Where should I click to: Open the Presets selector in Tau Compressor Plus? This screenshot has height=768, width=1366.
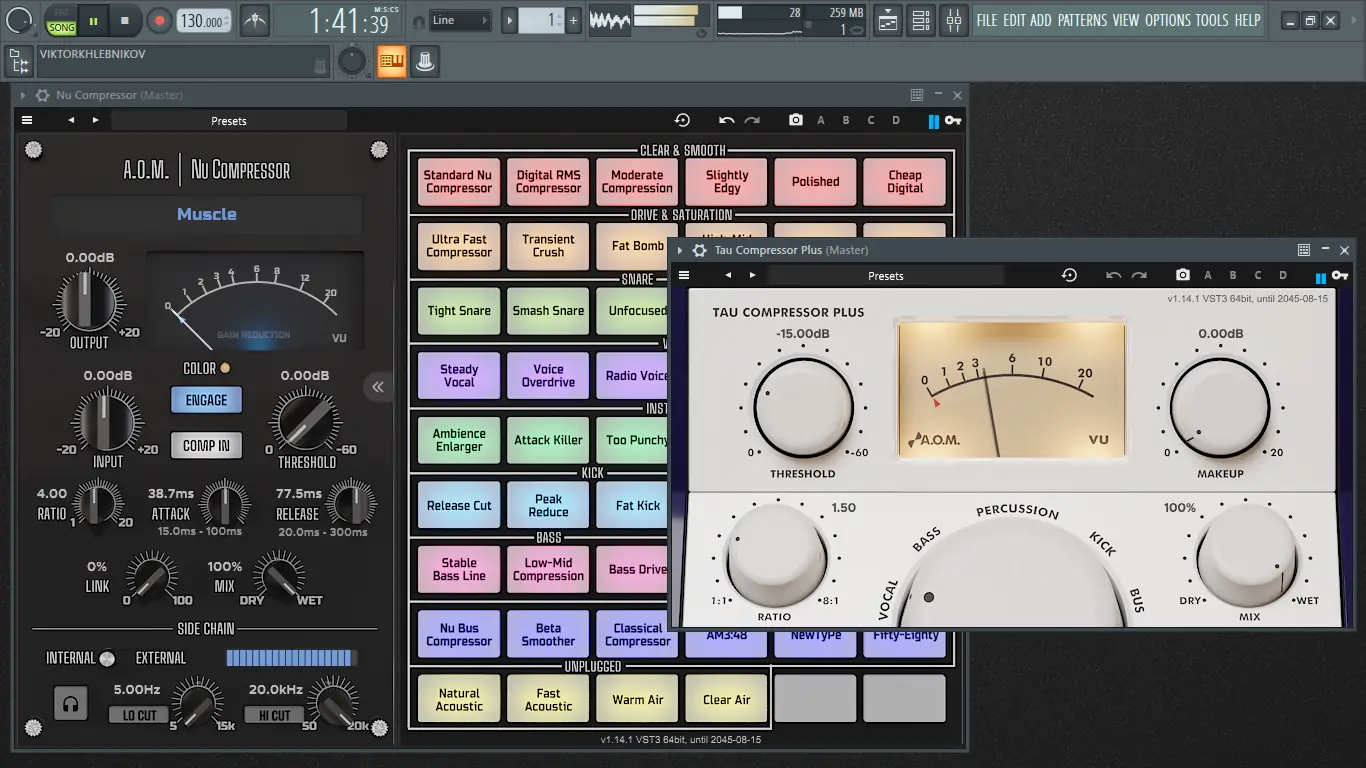coord(886,275)
